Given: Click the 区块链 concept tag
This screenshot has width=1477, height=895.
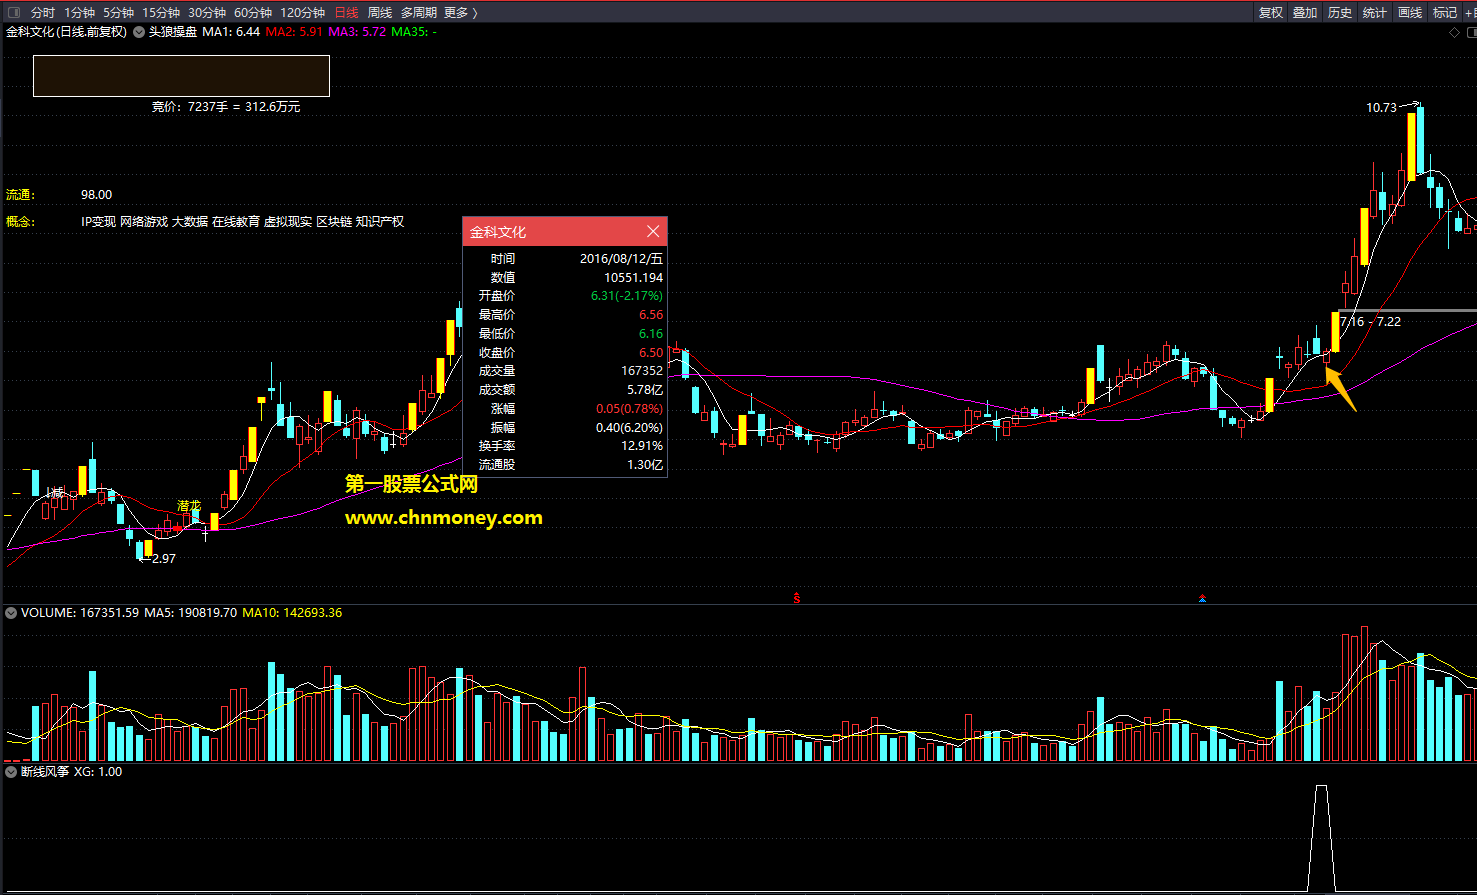Looking at the screenshot, I should [334, 222].
